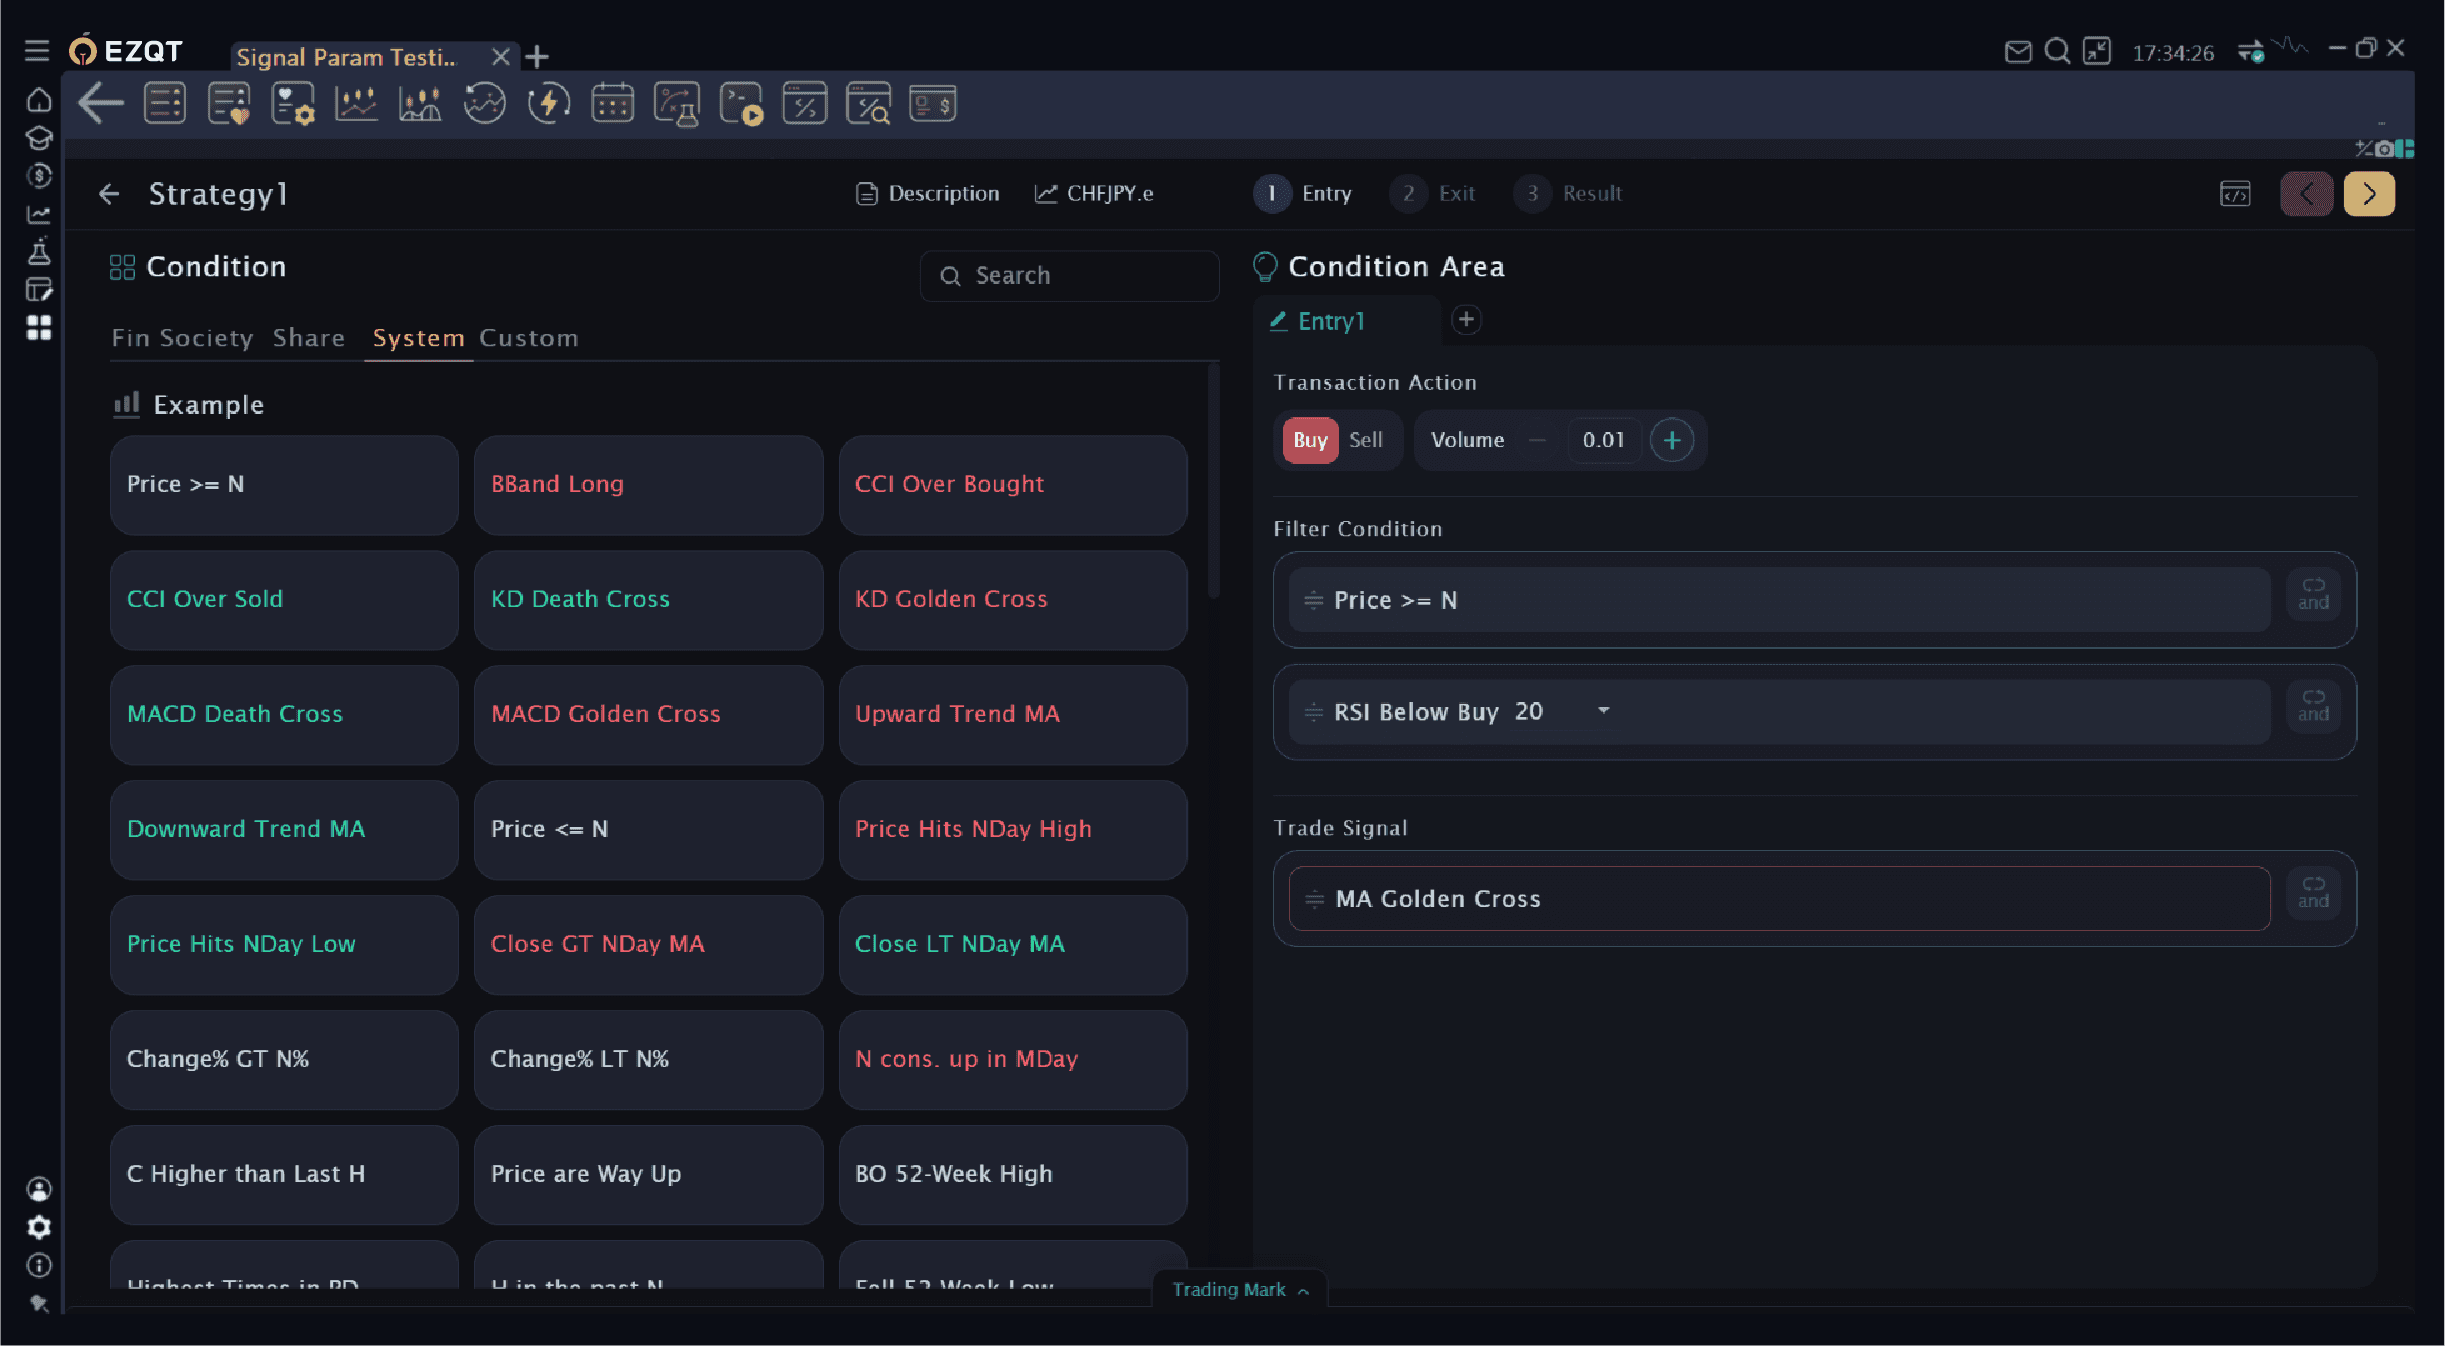Open the code view icon

coord(2235,193)
